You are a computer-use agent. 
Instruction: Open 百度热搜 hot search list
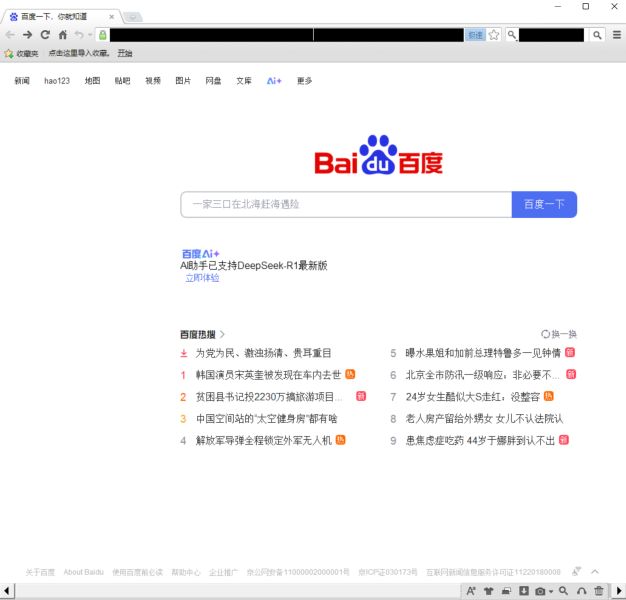point(202,335)
